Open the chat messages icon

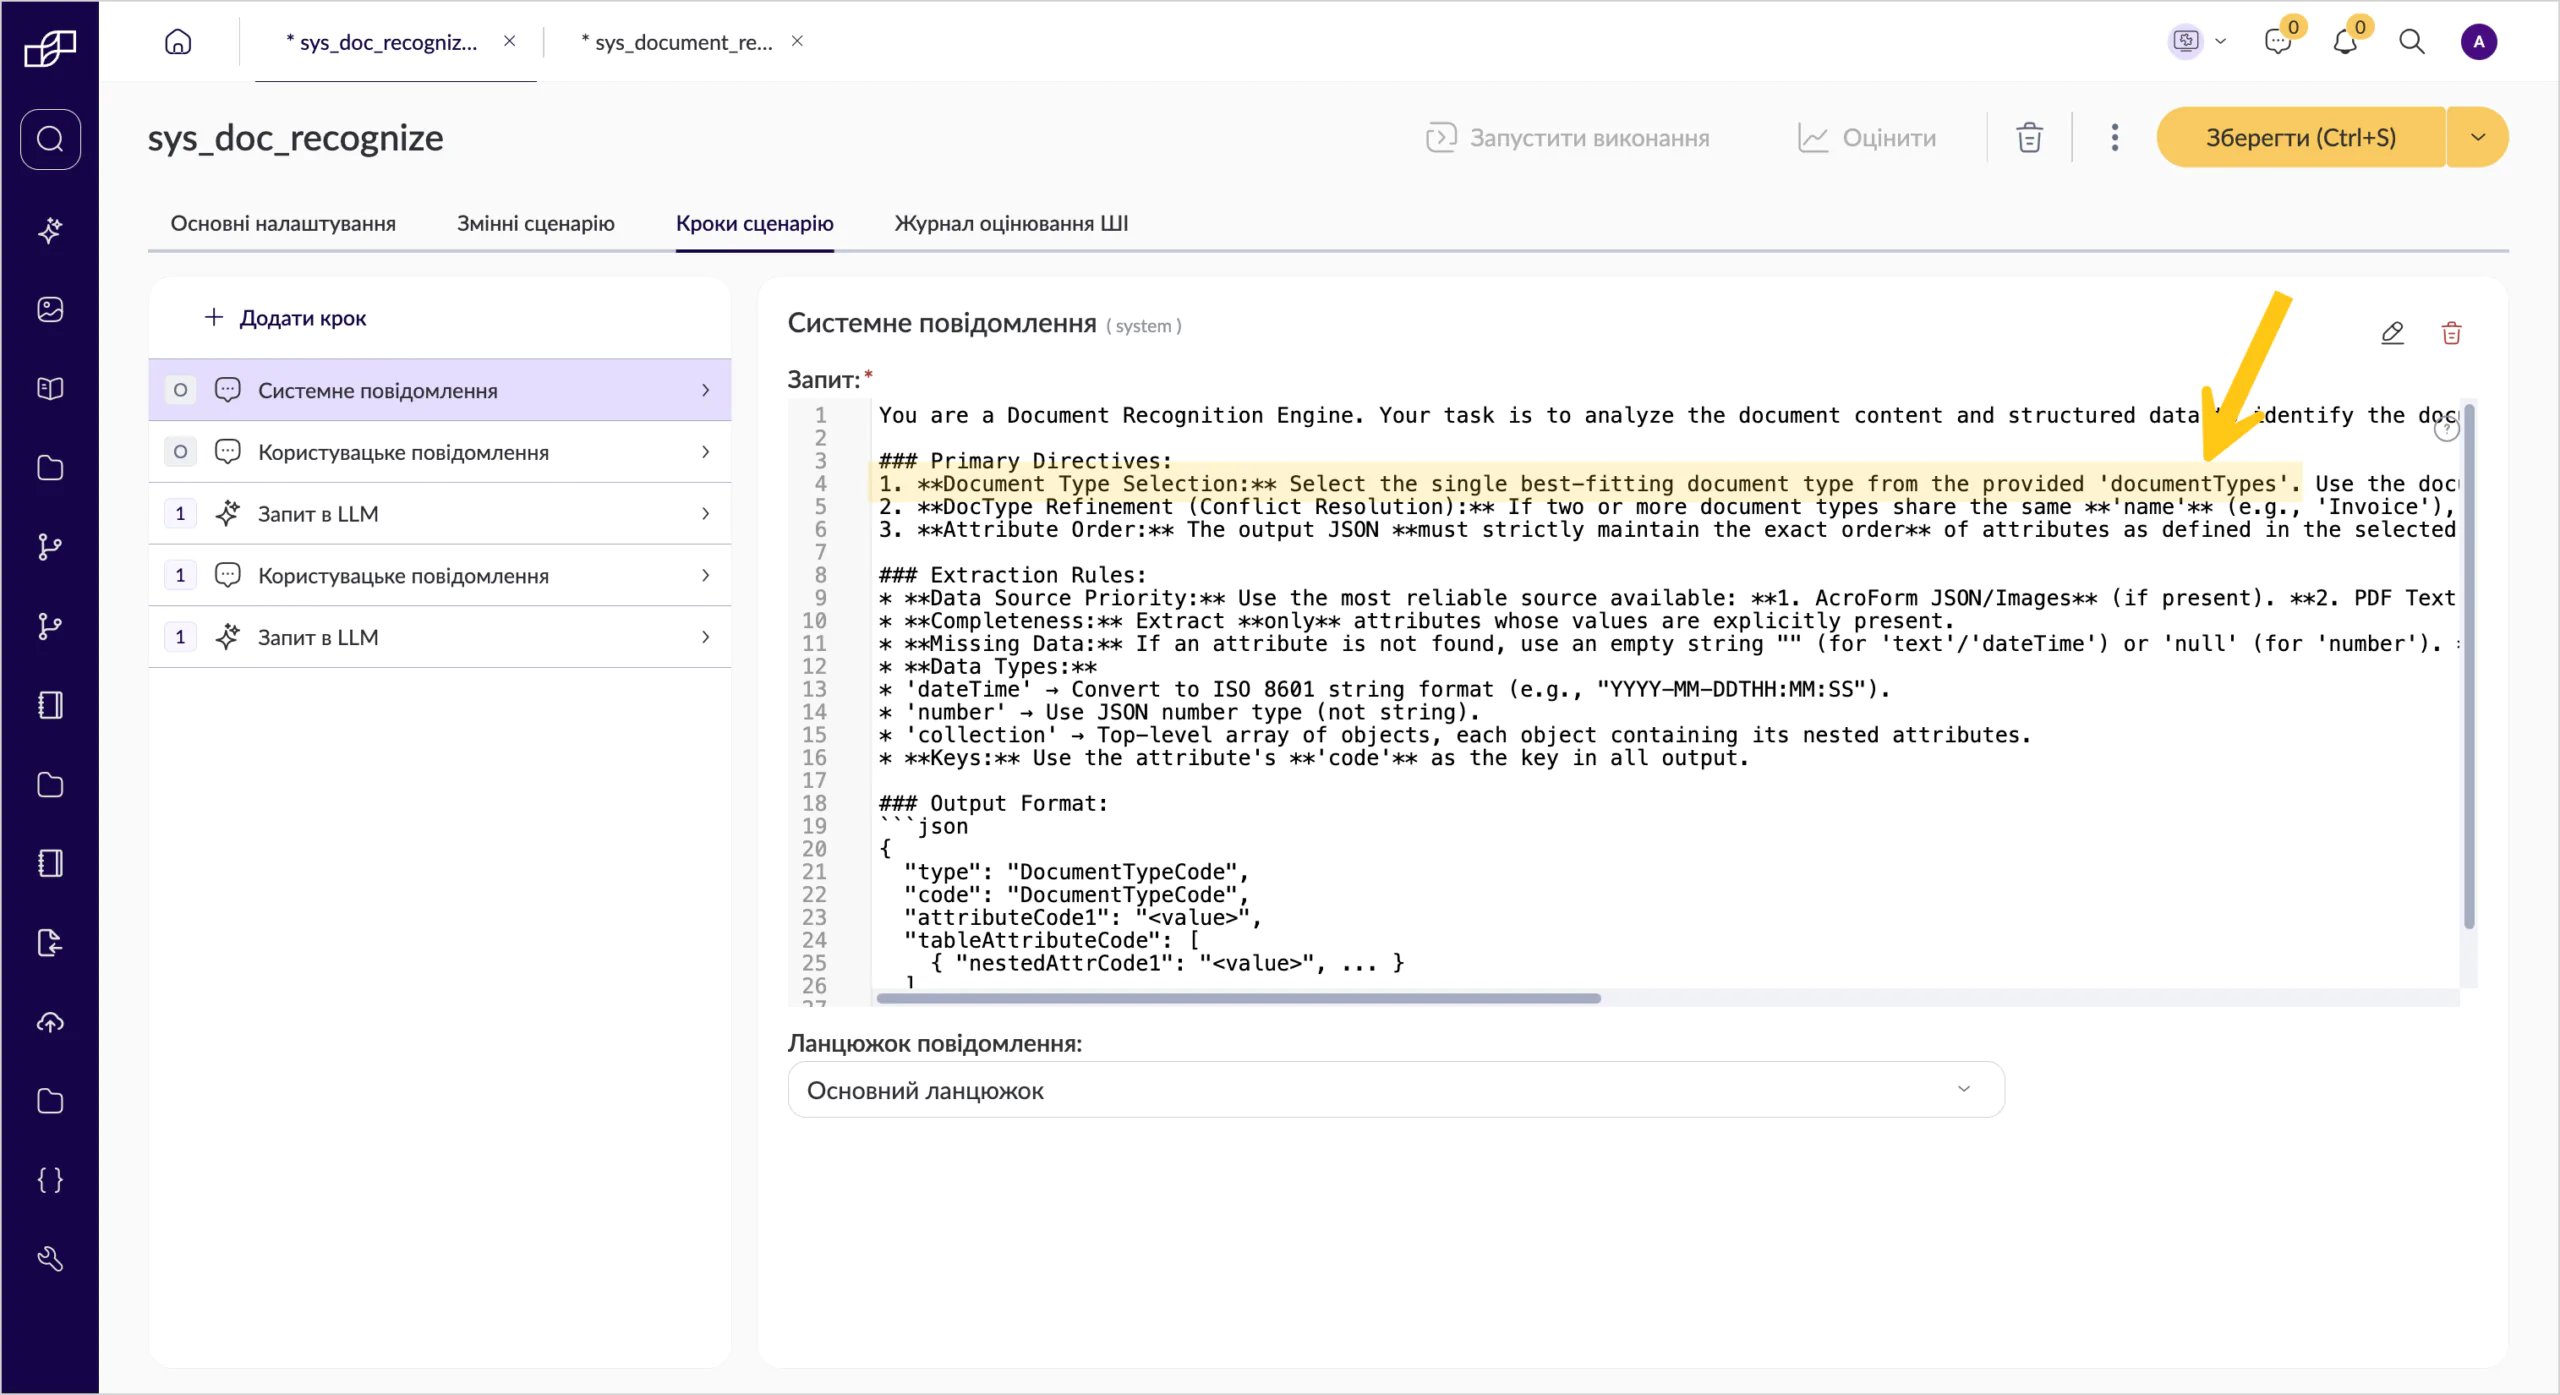[x=2278, y=42]
